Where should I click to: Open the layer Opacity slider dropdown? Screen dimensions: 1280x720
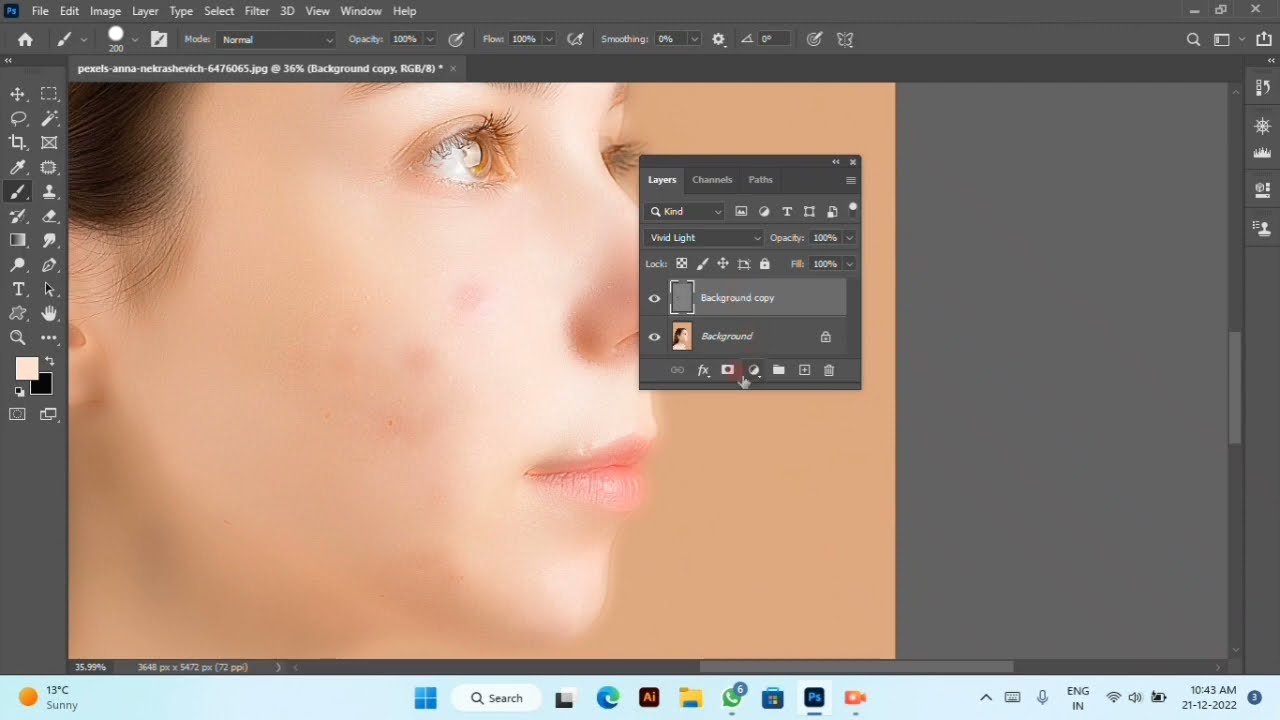[850, 238]
